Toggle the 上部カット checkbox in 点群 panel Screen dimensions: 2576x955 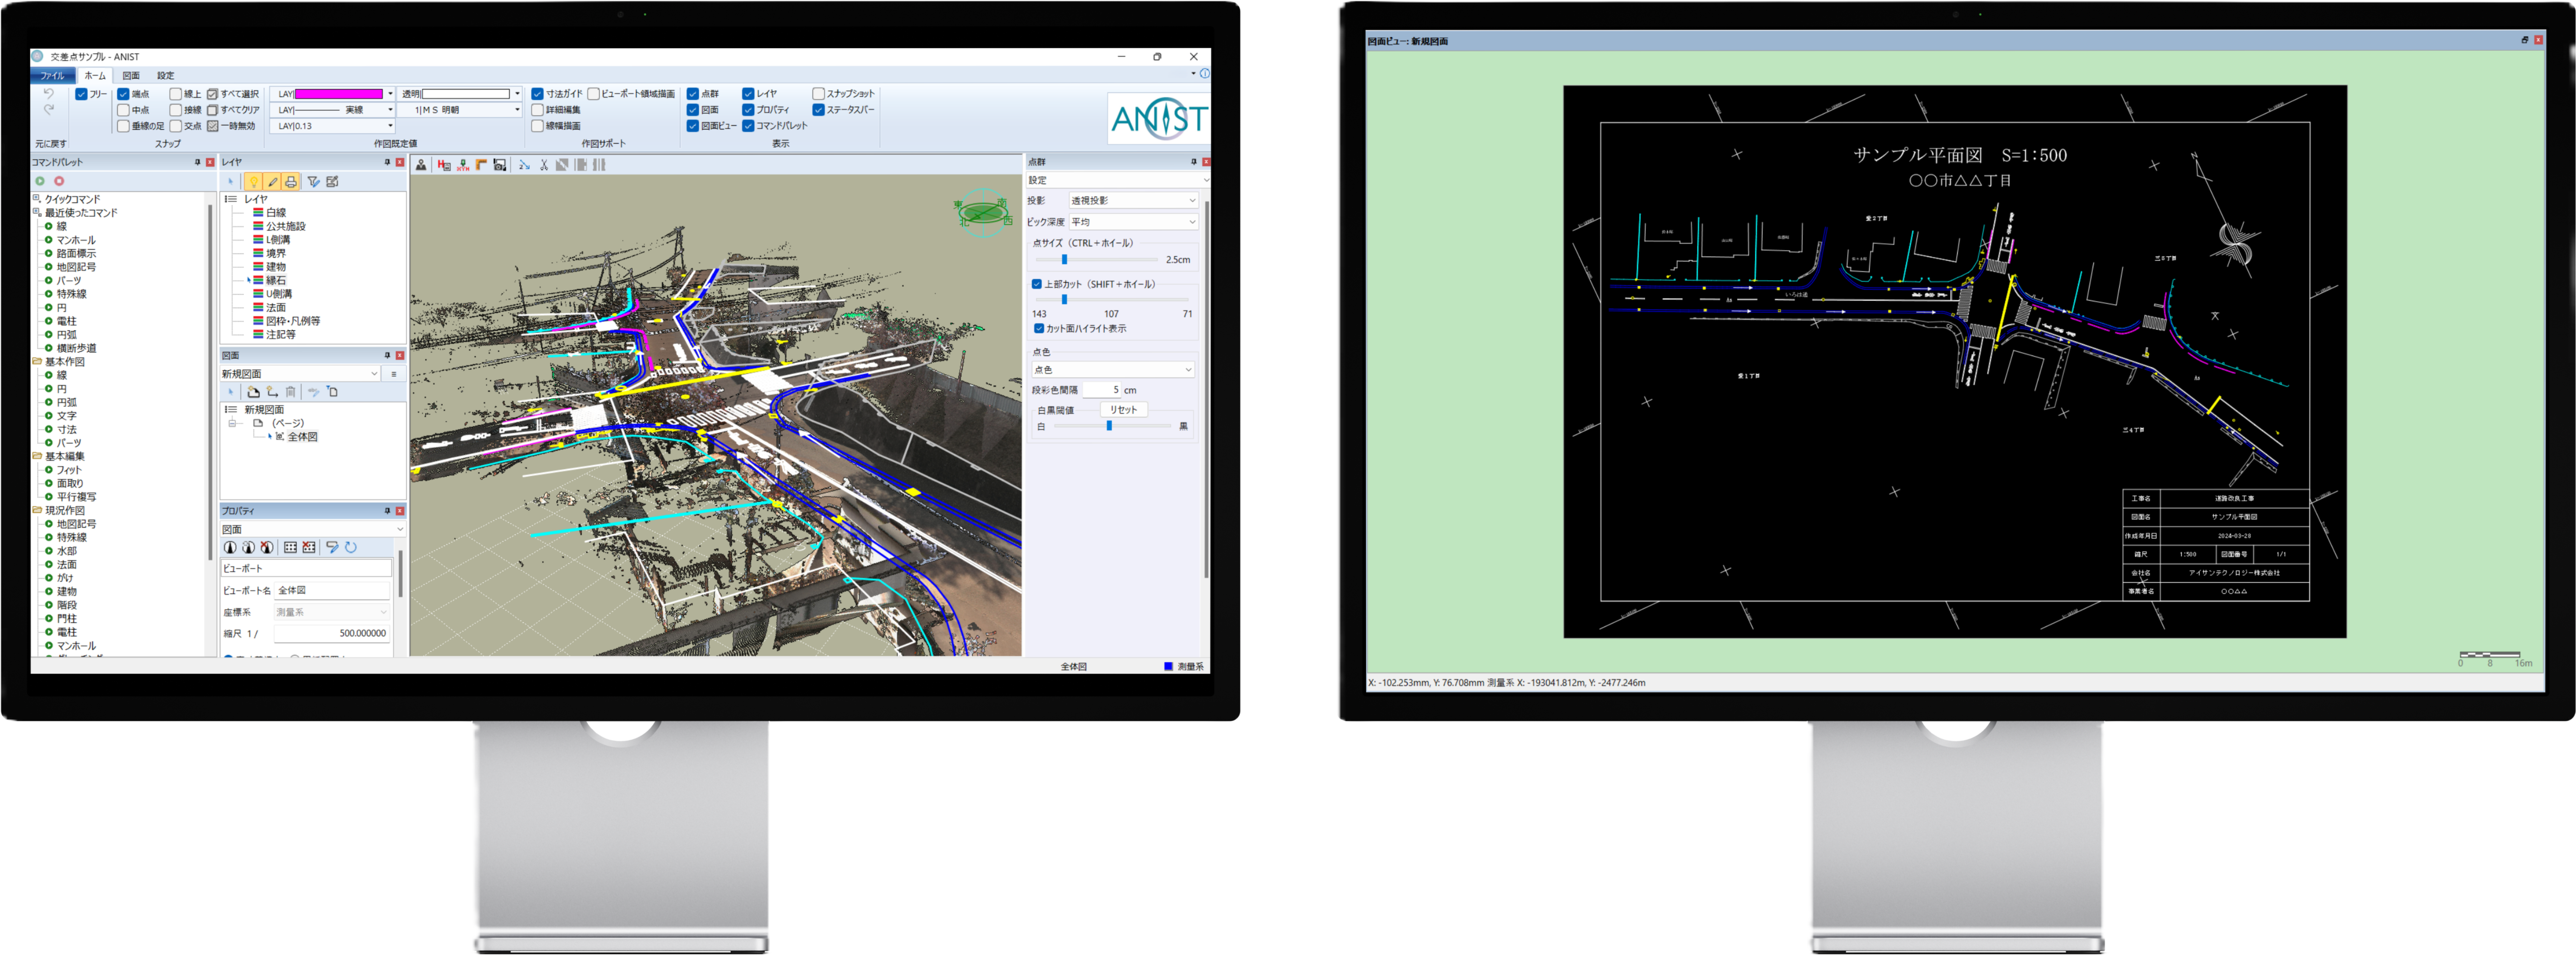(1037, 284)
